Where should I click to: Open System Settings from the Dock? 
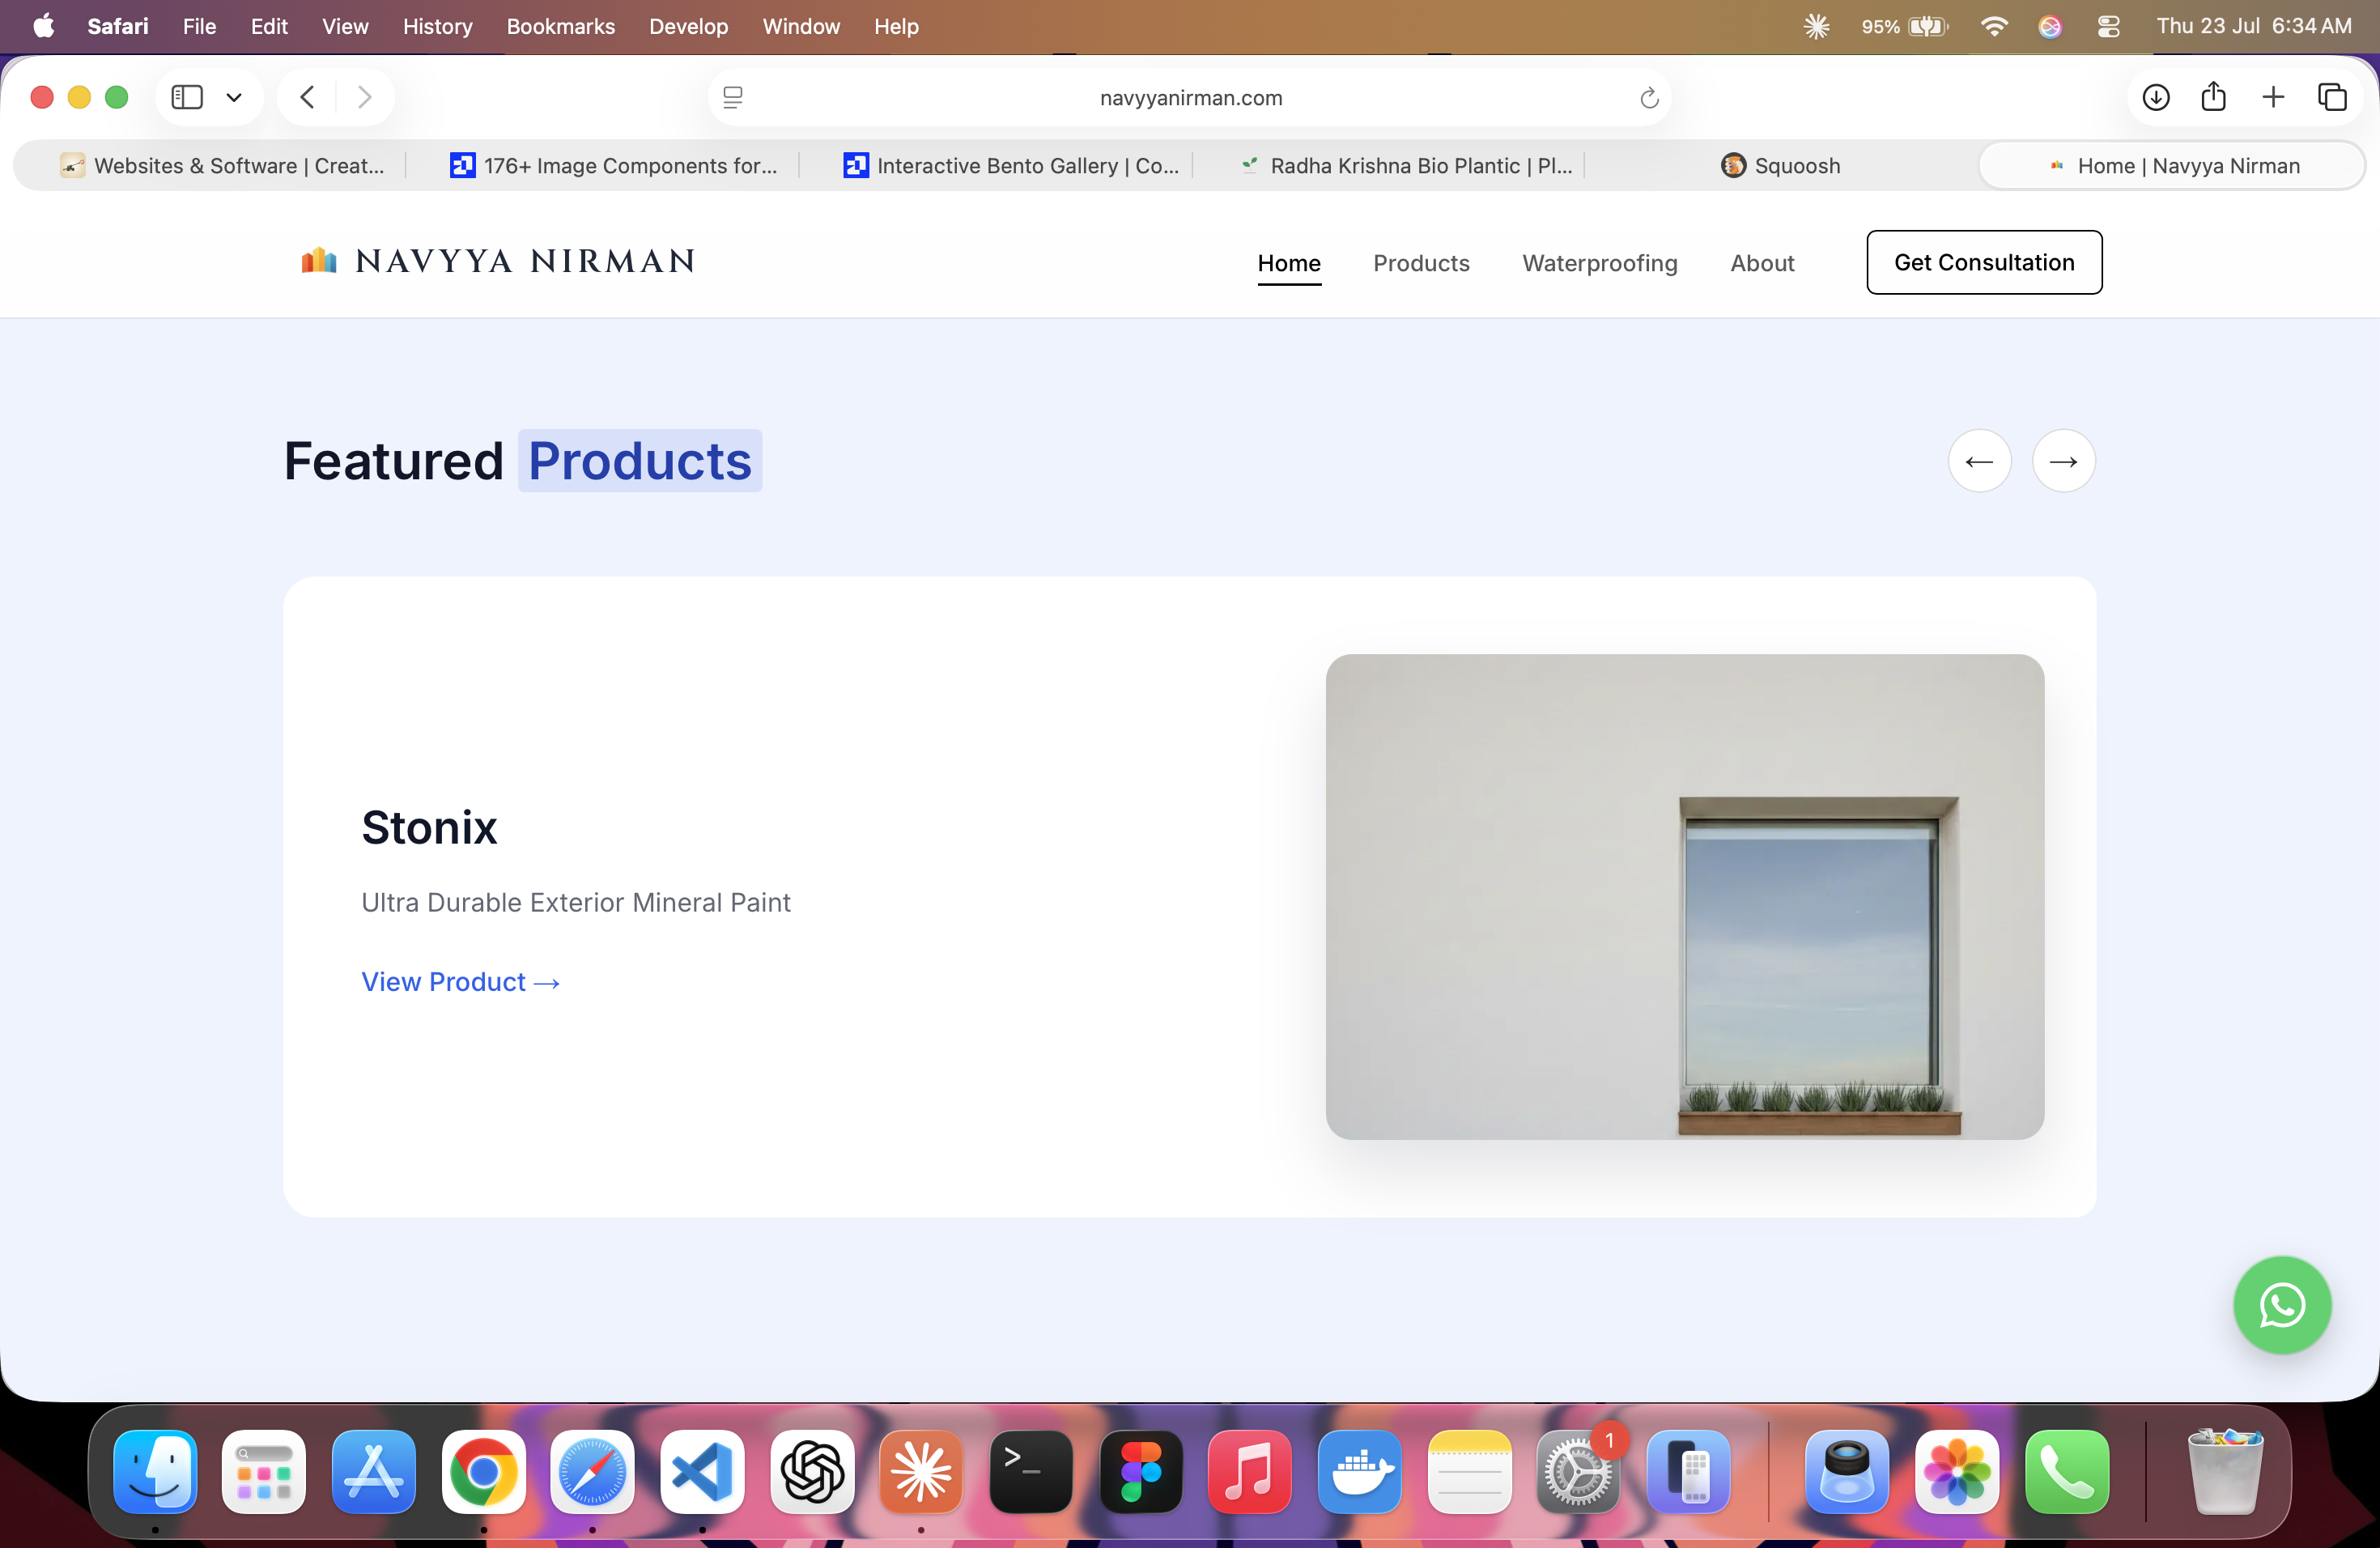(1579, 1471)
